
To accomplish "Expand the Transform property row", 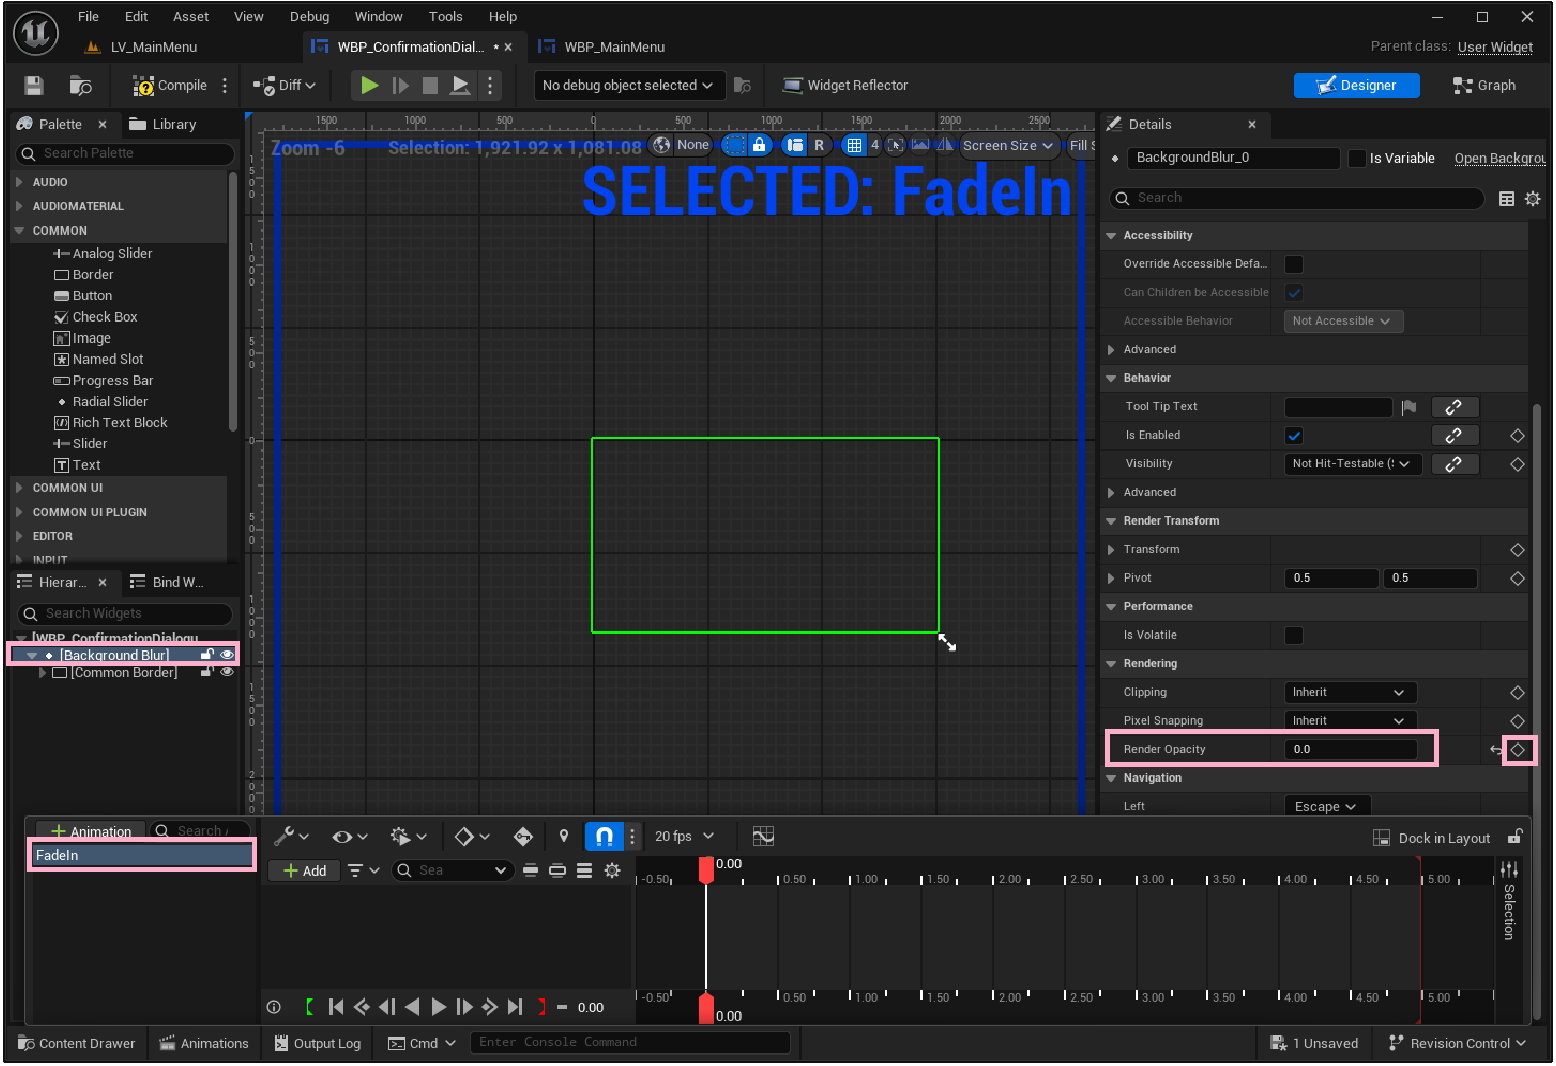I will tap(1111, 550).
